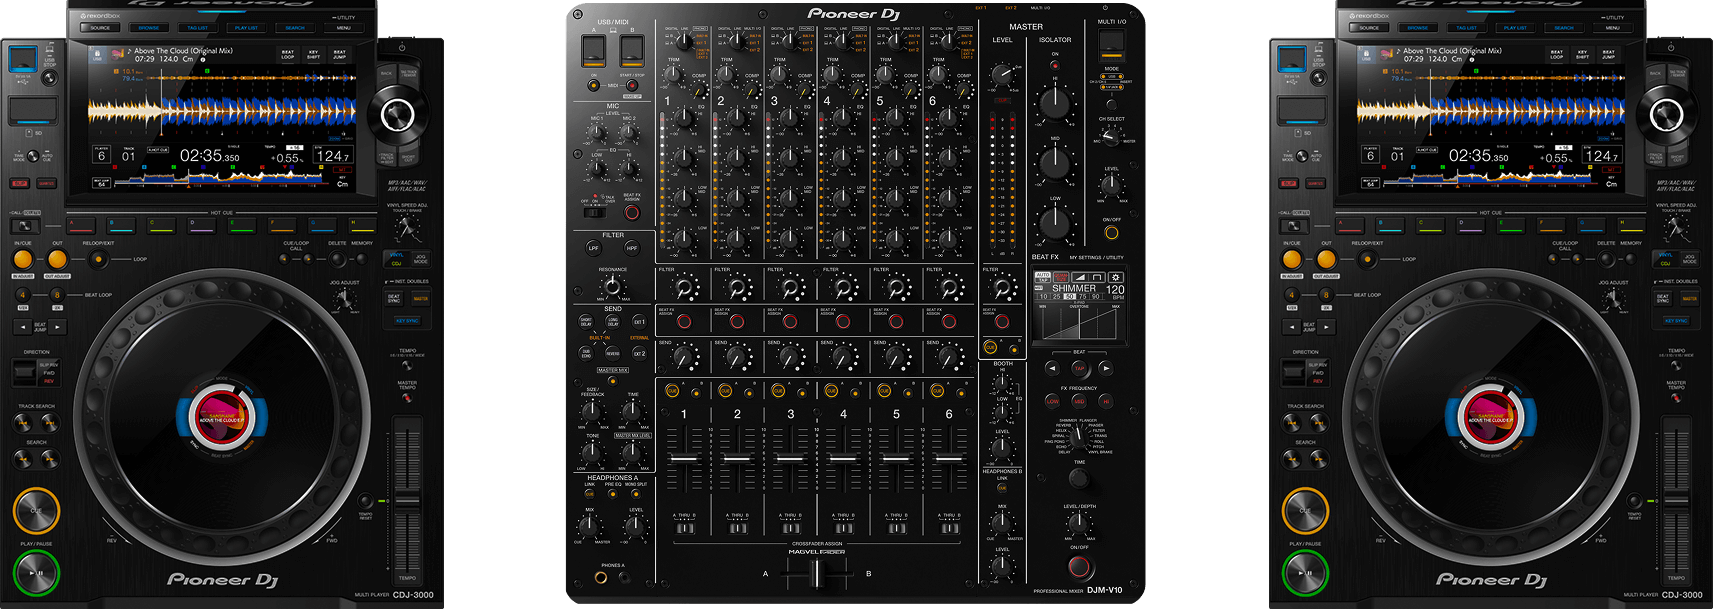Flip DIRECTION lever on left CDJ
The width and height of the screenshot is (1713, 609).
(24, 372)
